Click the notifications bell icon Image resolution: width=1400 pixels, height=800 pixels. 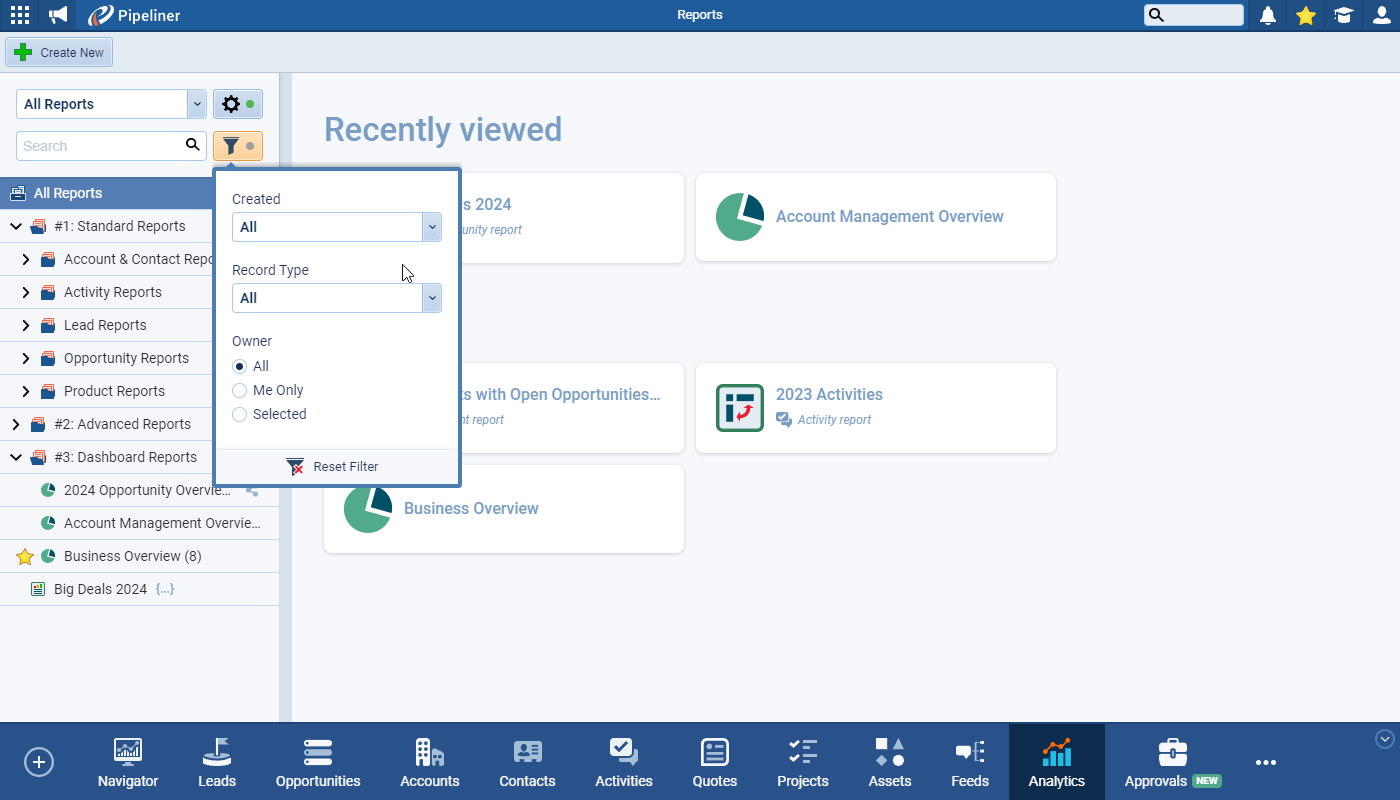(x=1268, y=15)
